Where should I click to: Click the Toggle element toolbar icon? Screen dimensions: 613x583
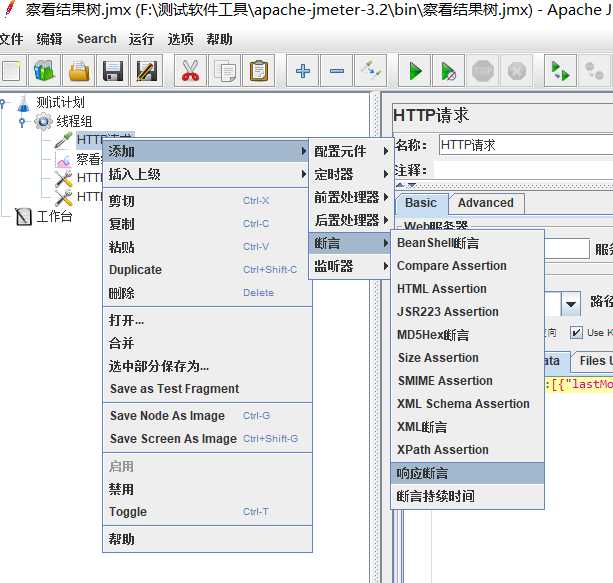(x=371, y=71)
